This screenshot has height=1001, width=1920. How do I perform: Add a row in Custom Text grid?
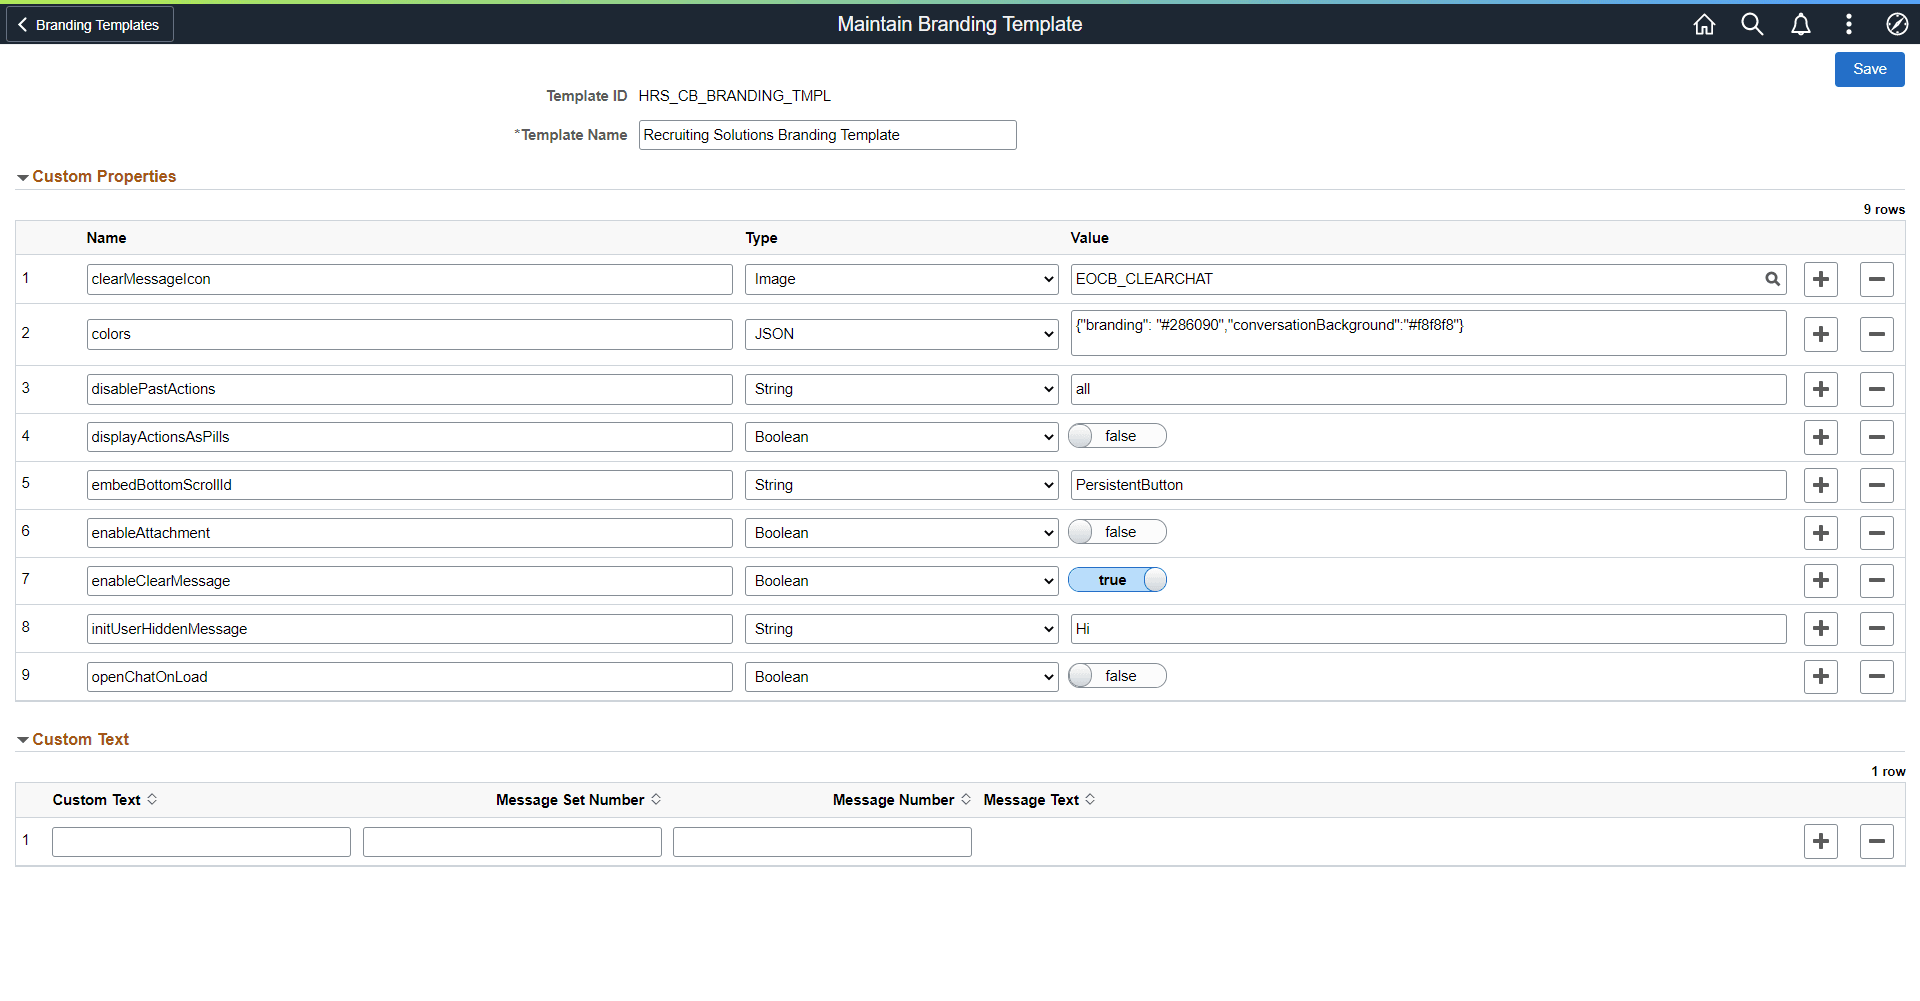point(1821,842)
